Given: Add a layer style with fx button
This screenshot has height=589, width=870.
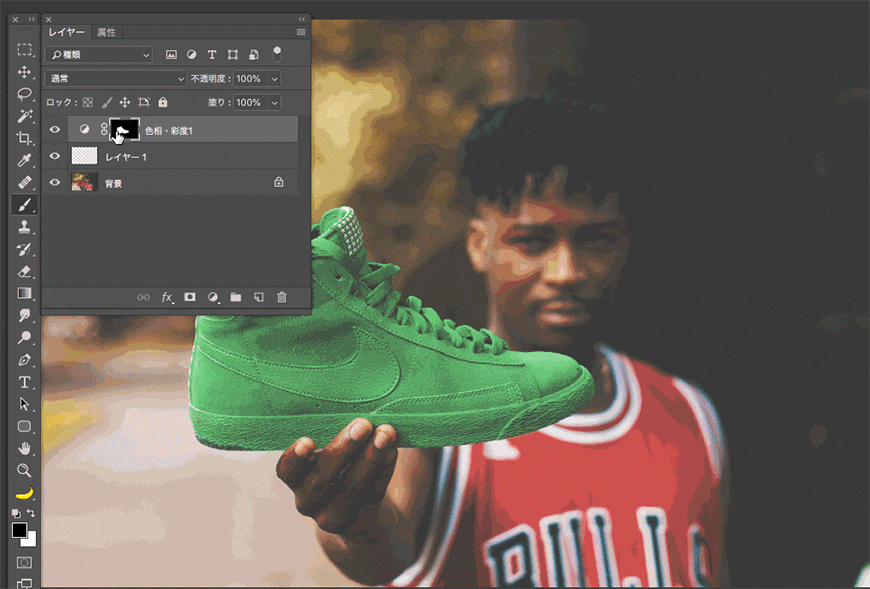Looking at the screenshot, I should [x=167, y=297].
